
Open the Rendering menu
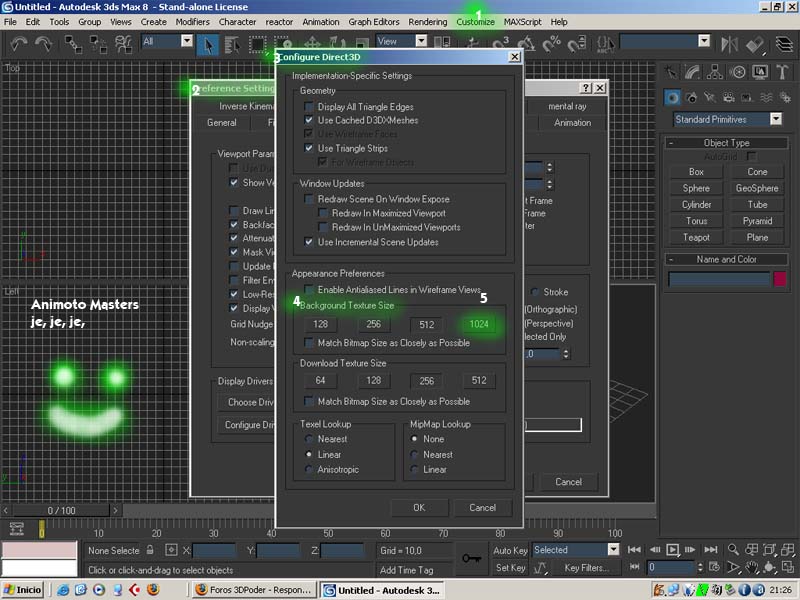tap(428, 22)
